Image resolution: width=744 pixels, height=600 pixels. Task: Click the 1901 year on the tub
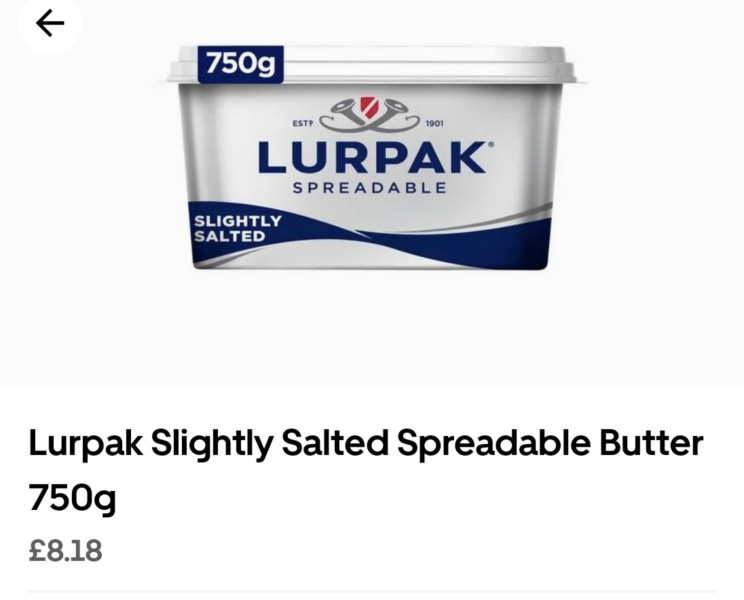[435, 123]
